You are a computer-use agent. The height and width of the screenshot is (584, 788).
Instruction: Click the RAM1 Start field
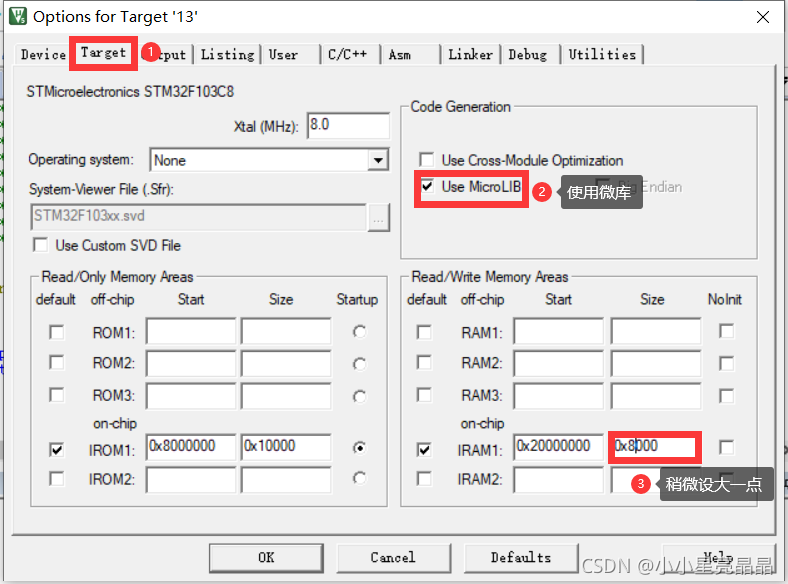pyautogui.click(x=558, y=331)
